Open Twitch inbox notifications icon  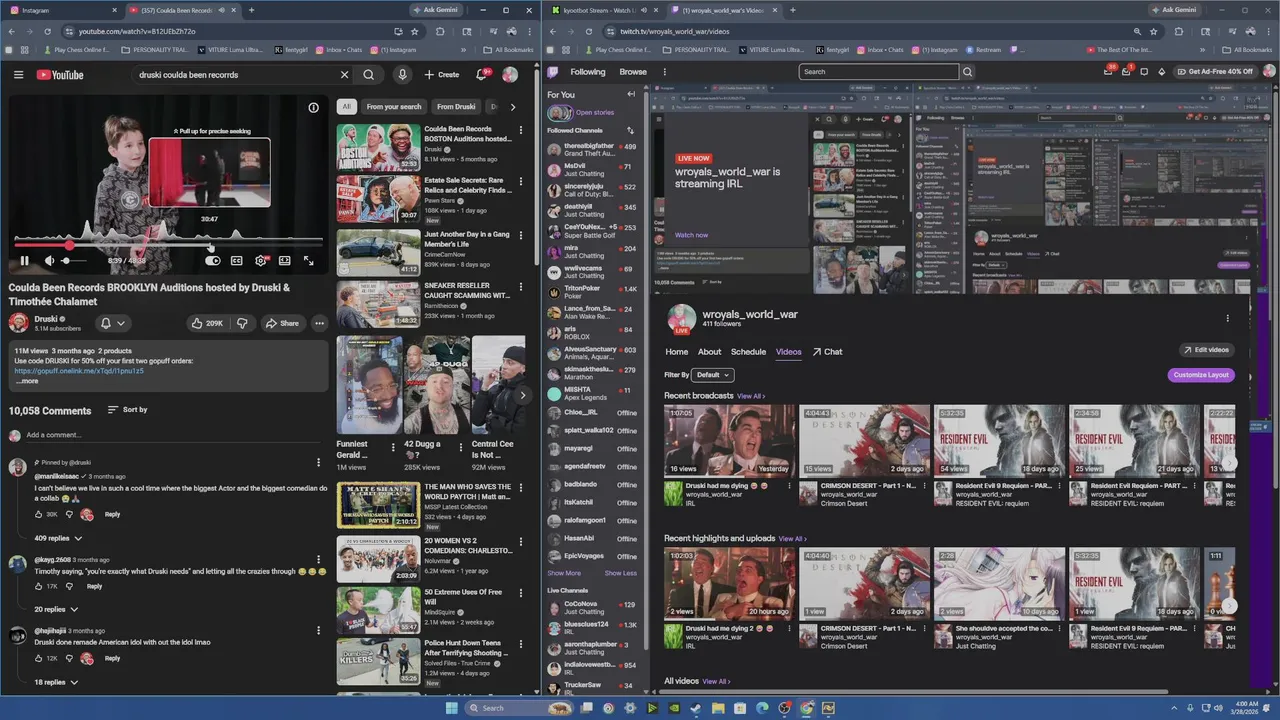pos(1127,72)
